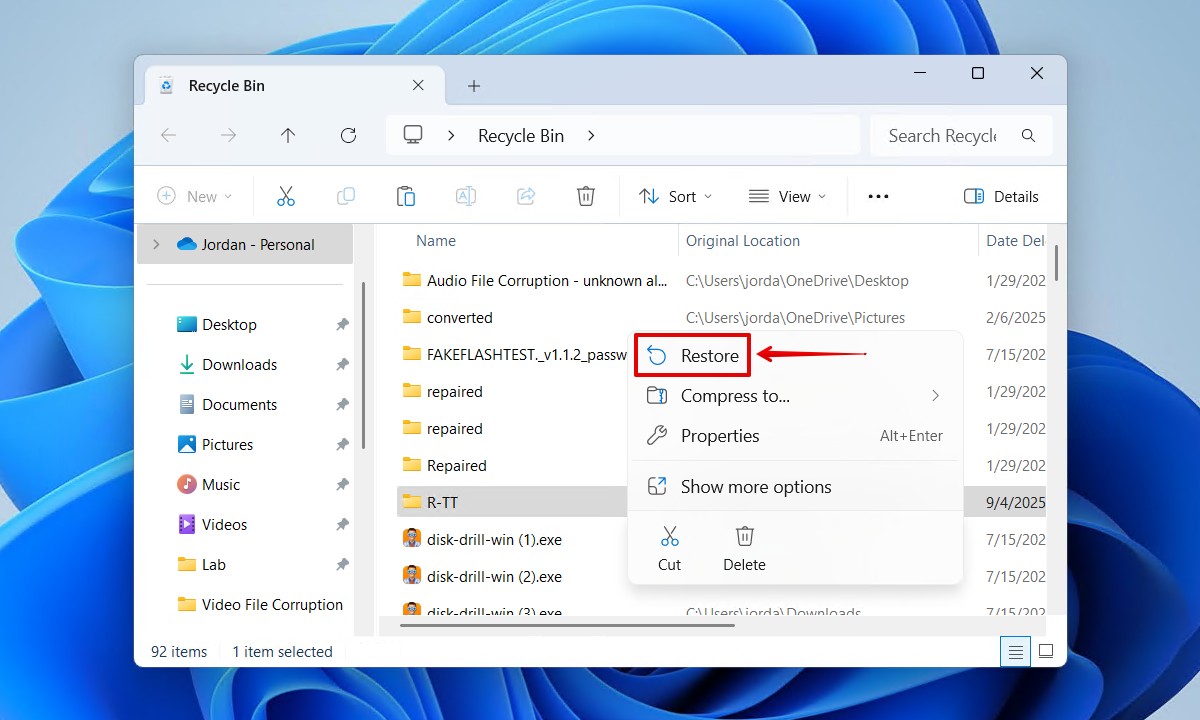Activate the details list view toggle
Viewport: 1200px width, 720px height.
[x=1015, y=651]
